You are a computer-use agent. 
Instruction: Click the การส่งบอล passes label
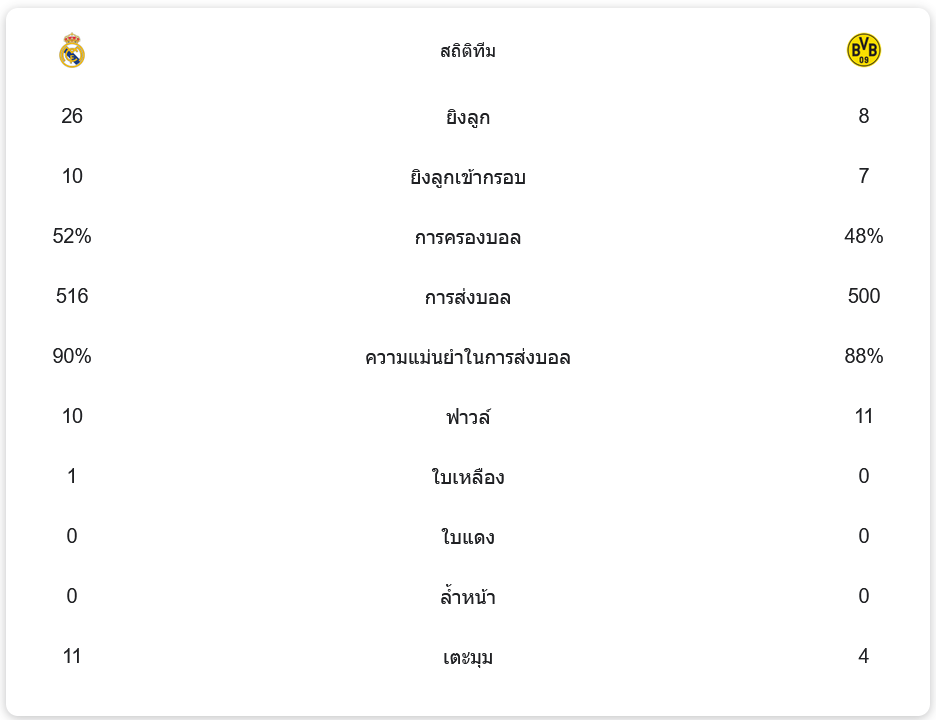[x=468, y=298]
